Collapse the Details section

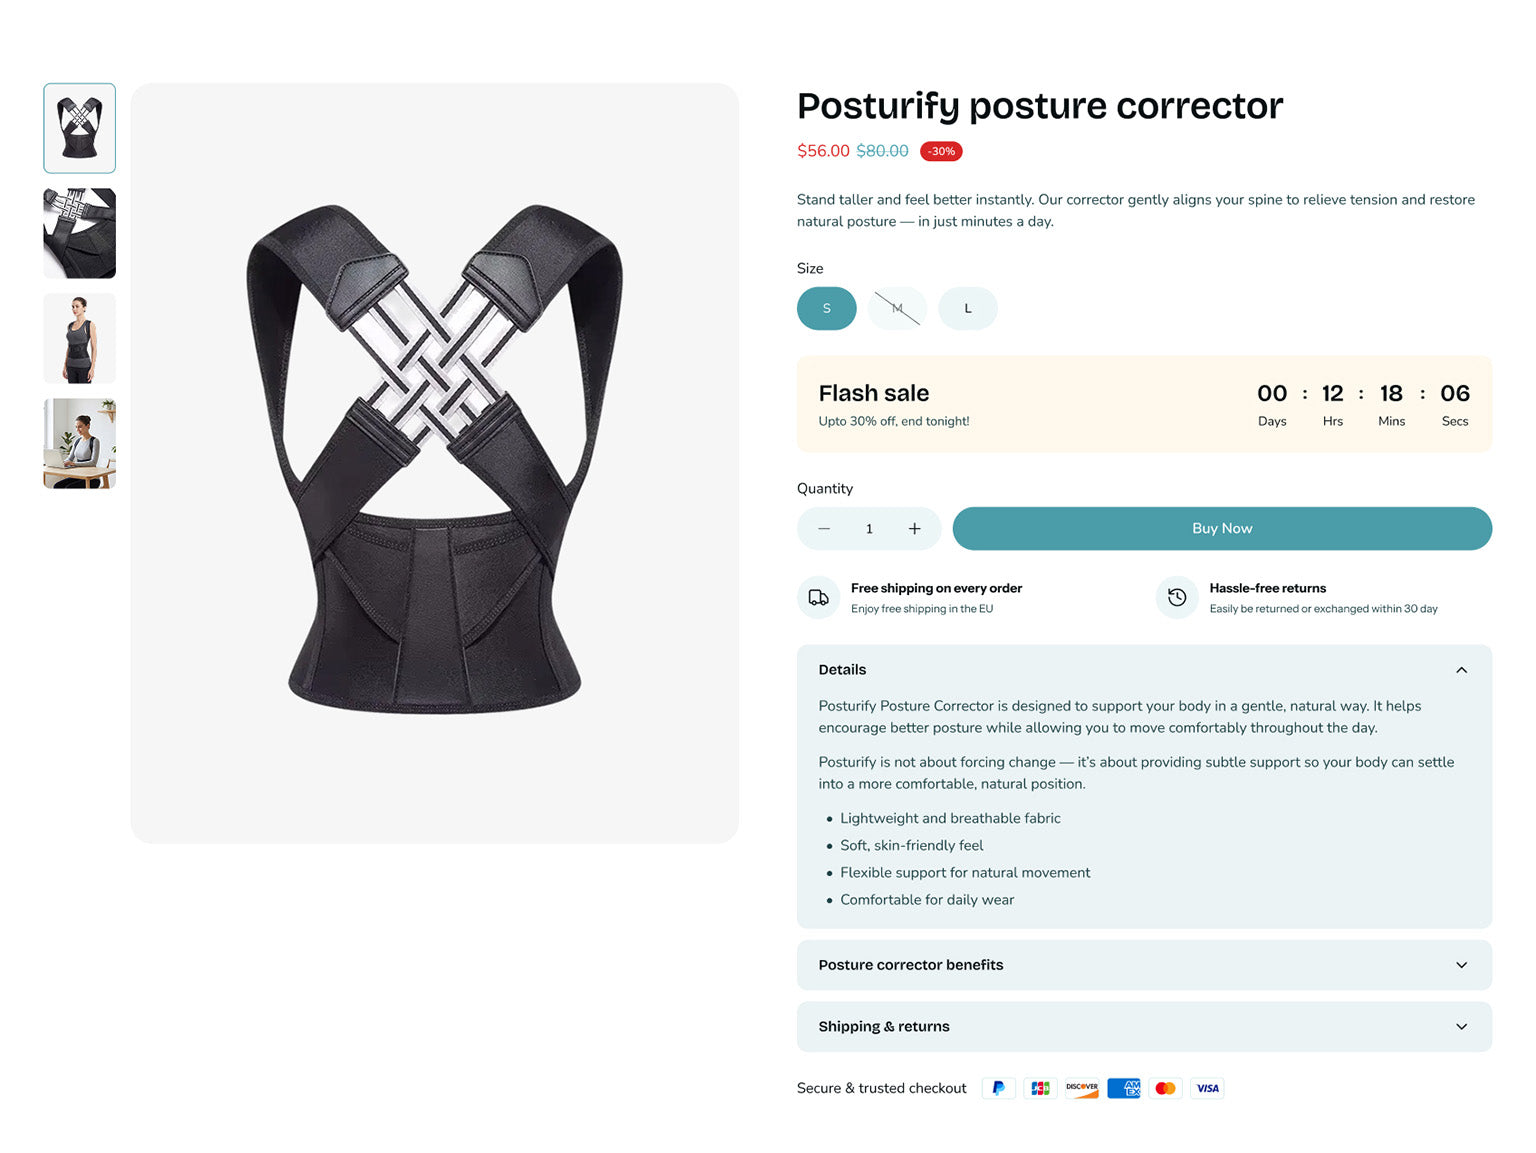[x=1461, y=670]
